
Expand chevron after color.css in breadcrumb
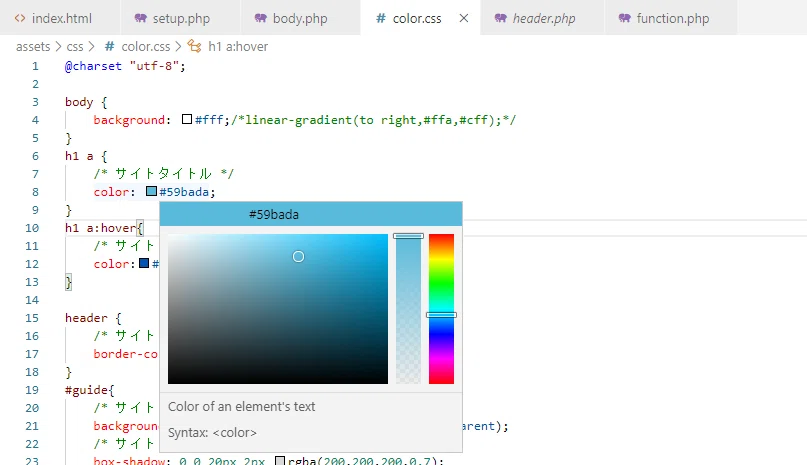[178, 46]
